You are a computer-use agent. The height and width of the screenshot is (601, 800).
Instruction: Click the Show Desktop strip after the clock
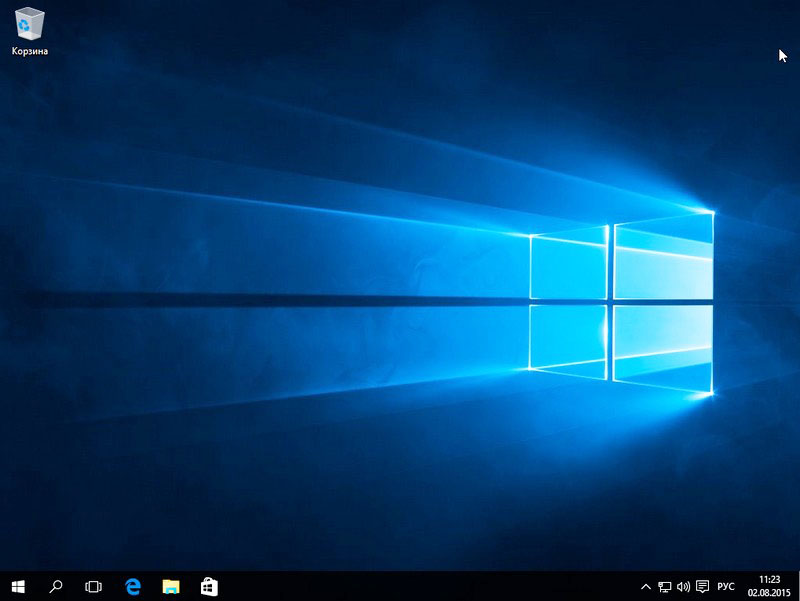pyautogui.click(x=797, y=586)
